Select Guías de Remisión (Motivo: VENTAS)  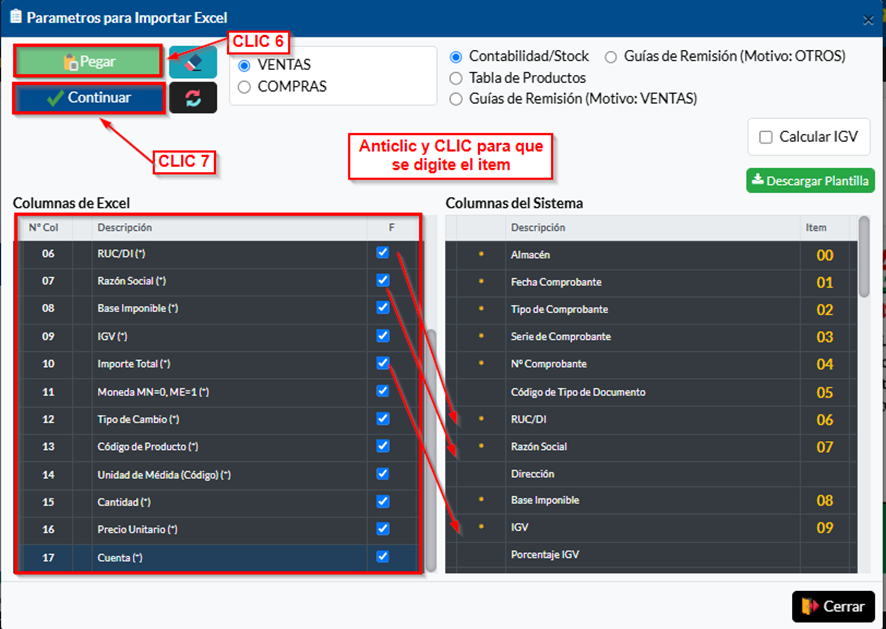[x=456, y=99]
